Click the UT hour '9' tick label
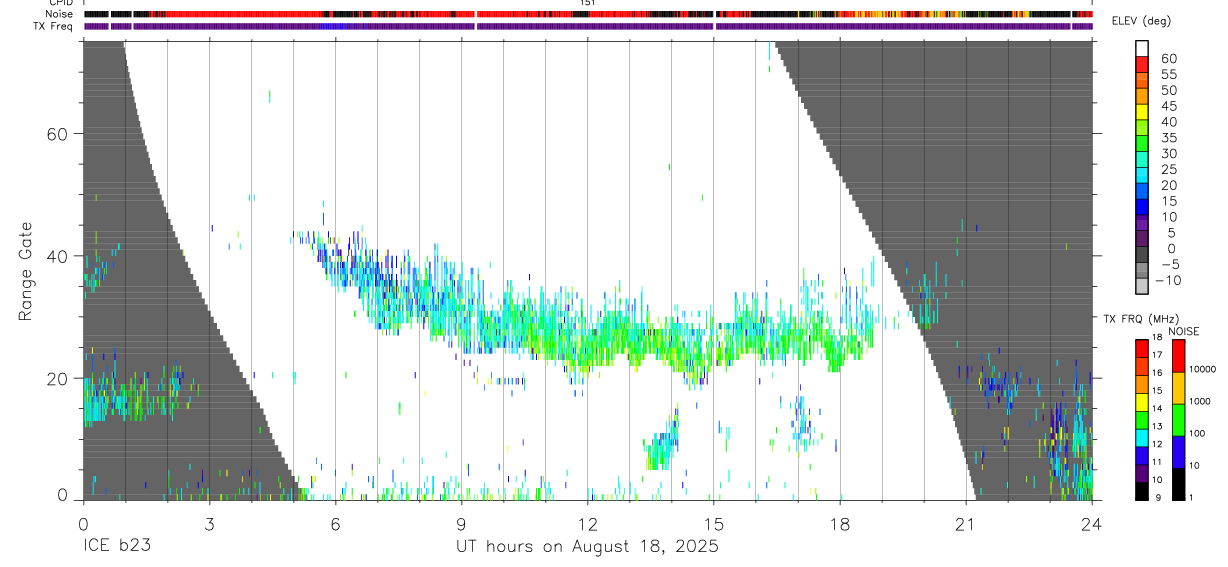 461,523
